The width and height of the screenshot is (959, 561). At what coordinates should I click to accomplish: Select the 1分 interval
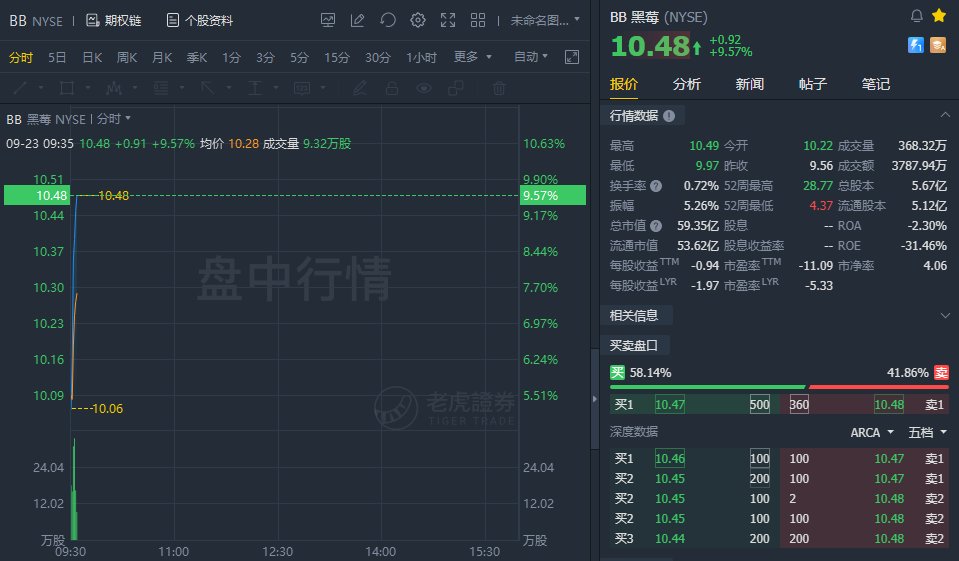pyautogui.click(x=231, y=58)
